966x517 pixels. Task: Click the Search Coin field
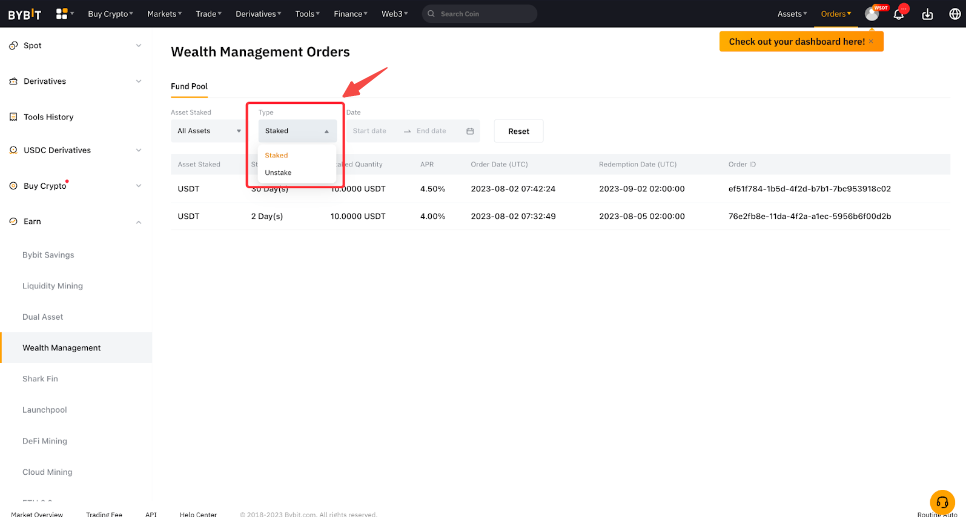(x=479, y=14)
